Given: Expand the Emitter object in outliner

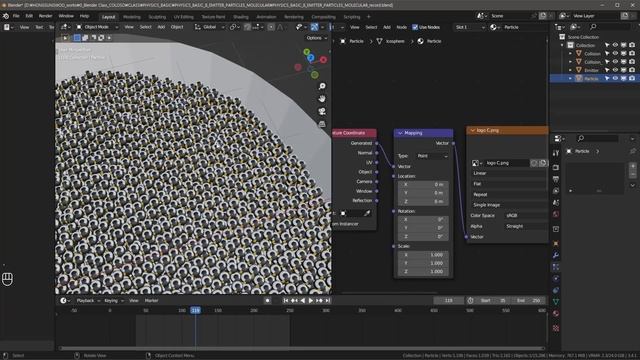Looking at the screenshot, I should click(571, 70).
